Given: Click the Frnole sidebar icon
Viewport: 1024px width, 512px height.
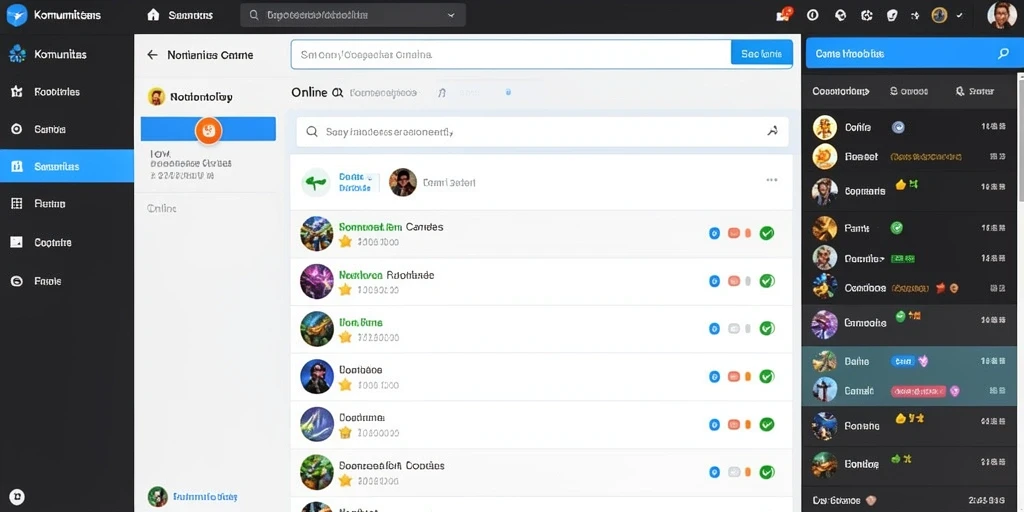Looking at the screenshot, I should [x=17, y=281].
